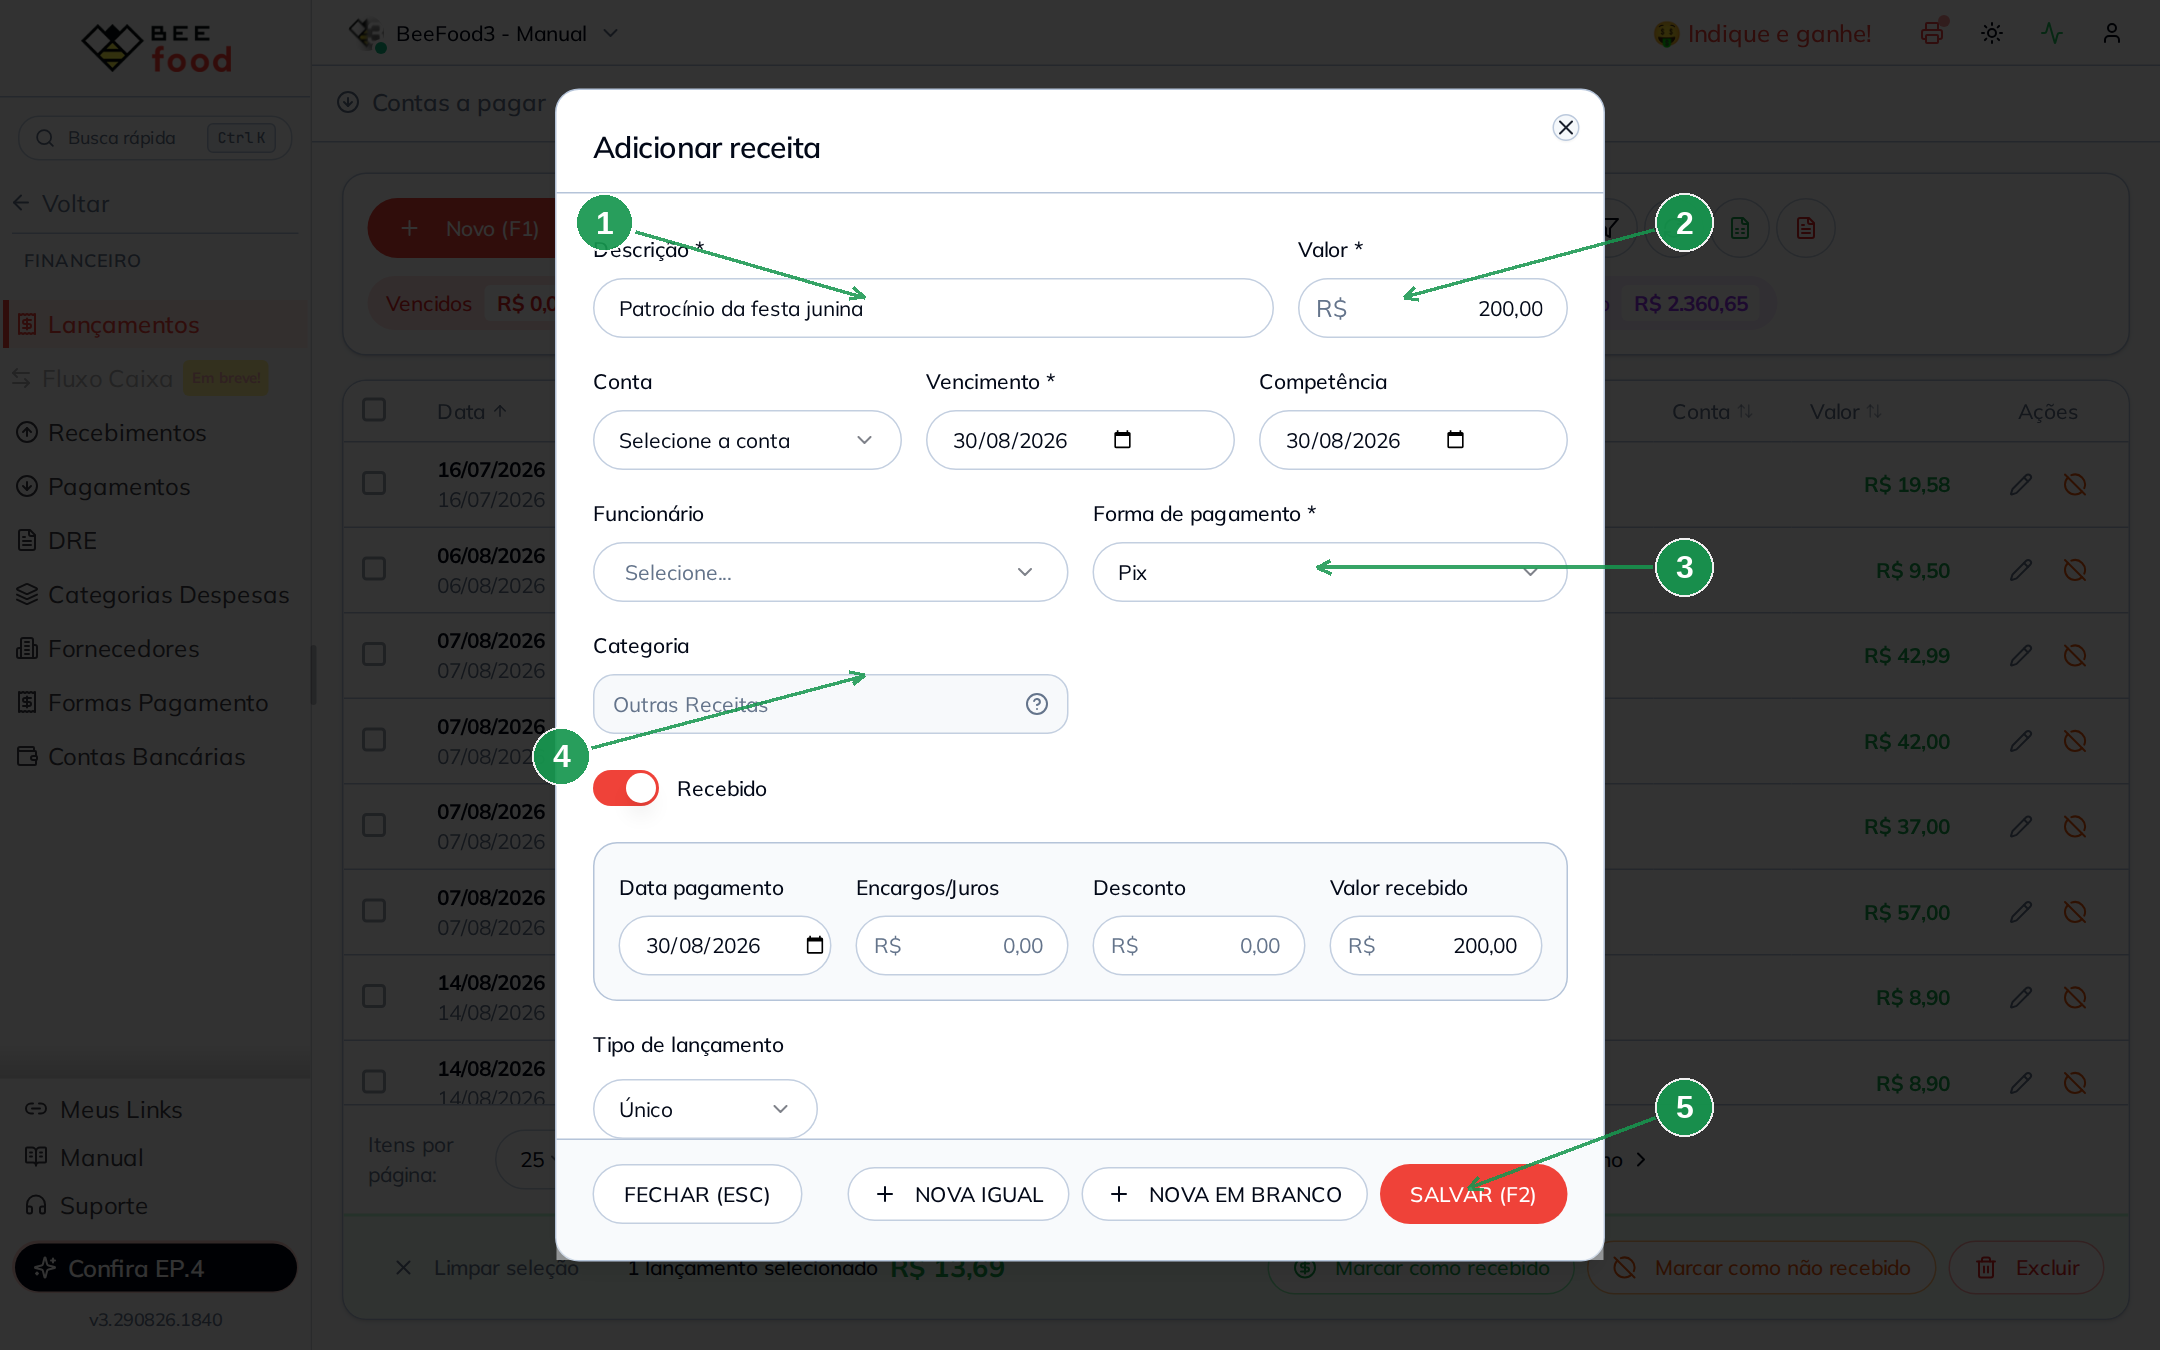Click the red PDF export icon

[1806, 228]
